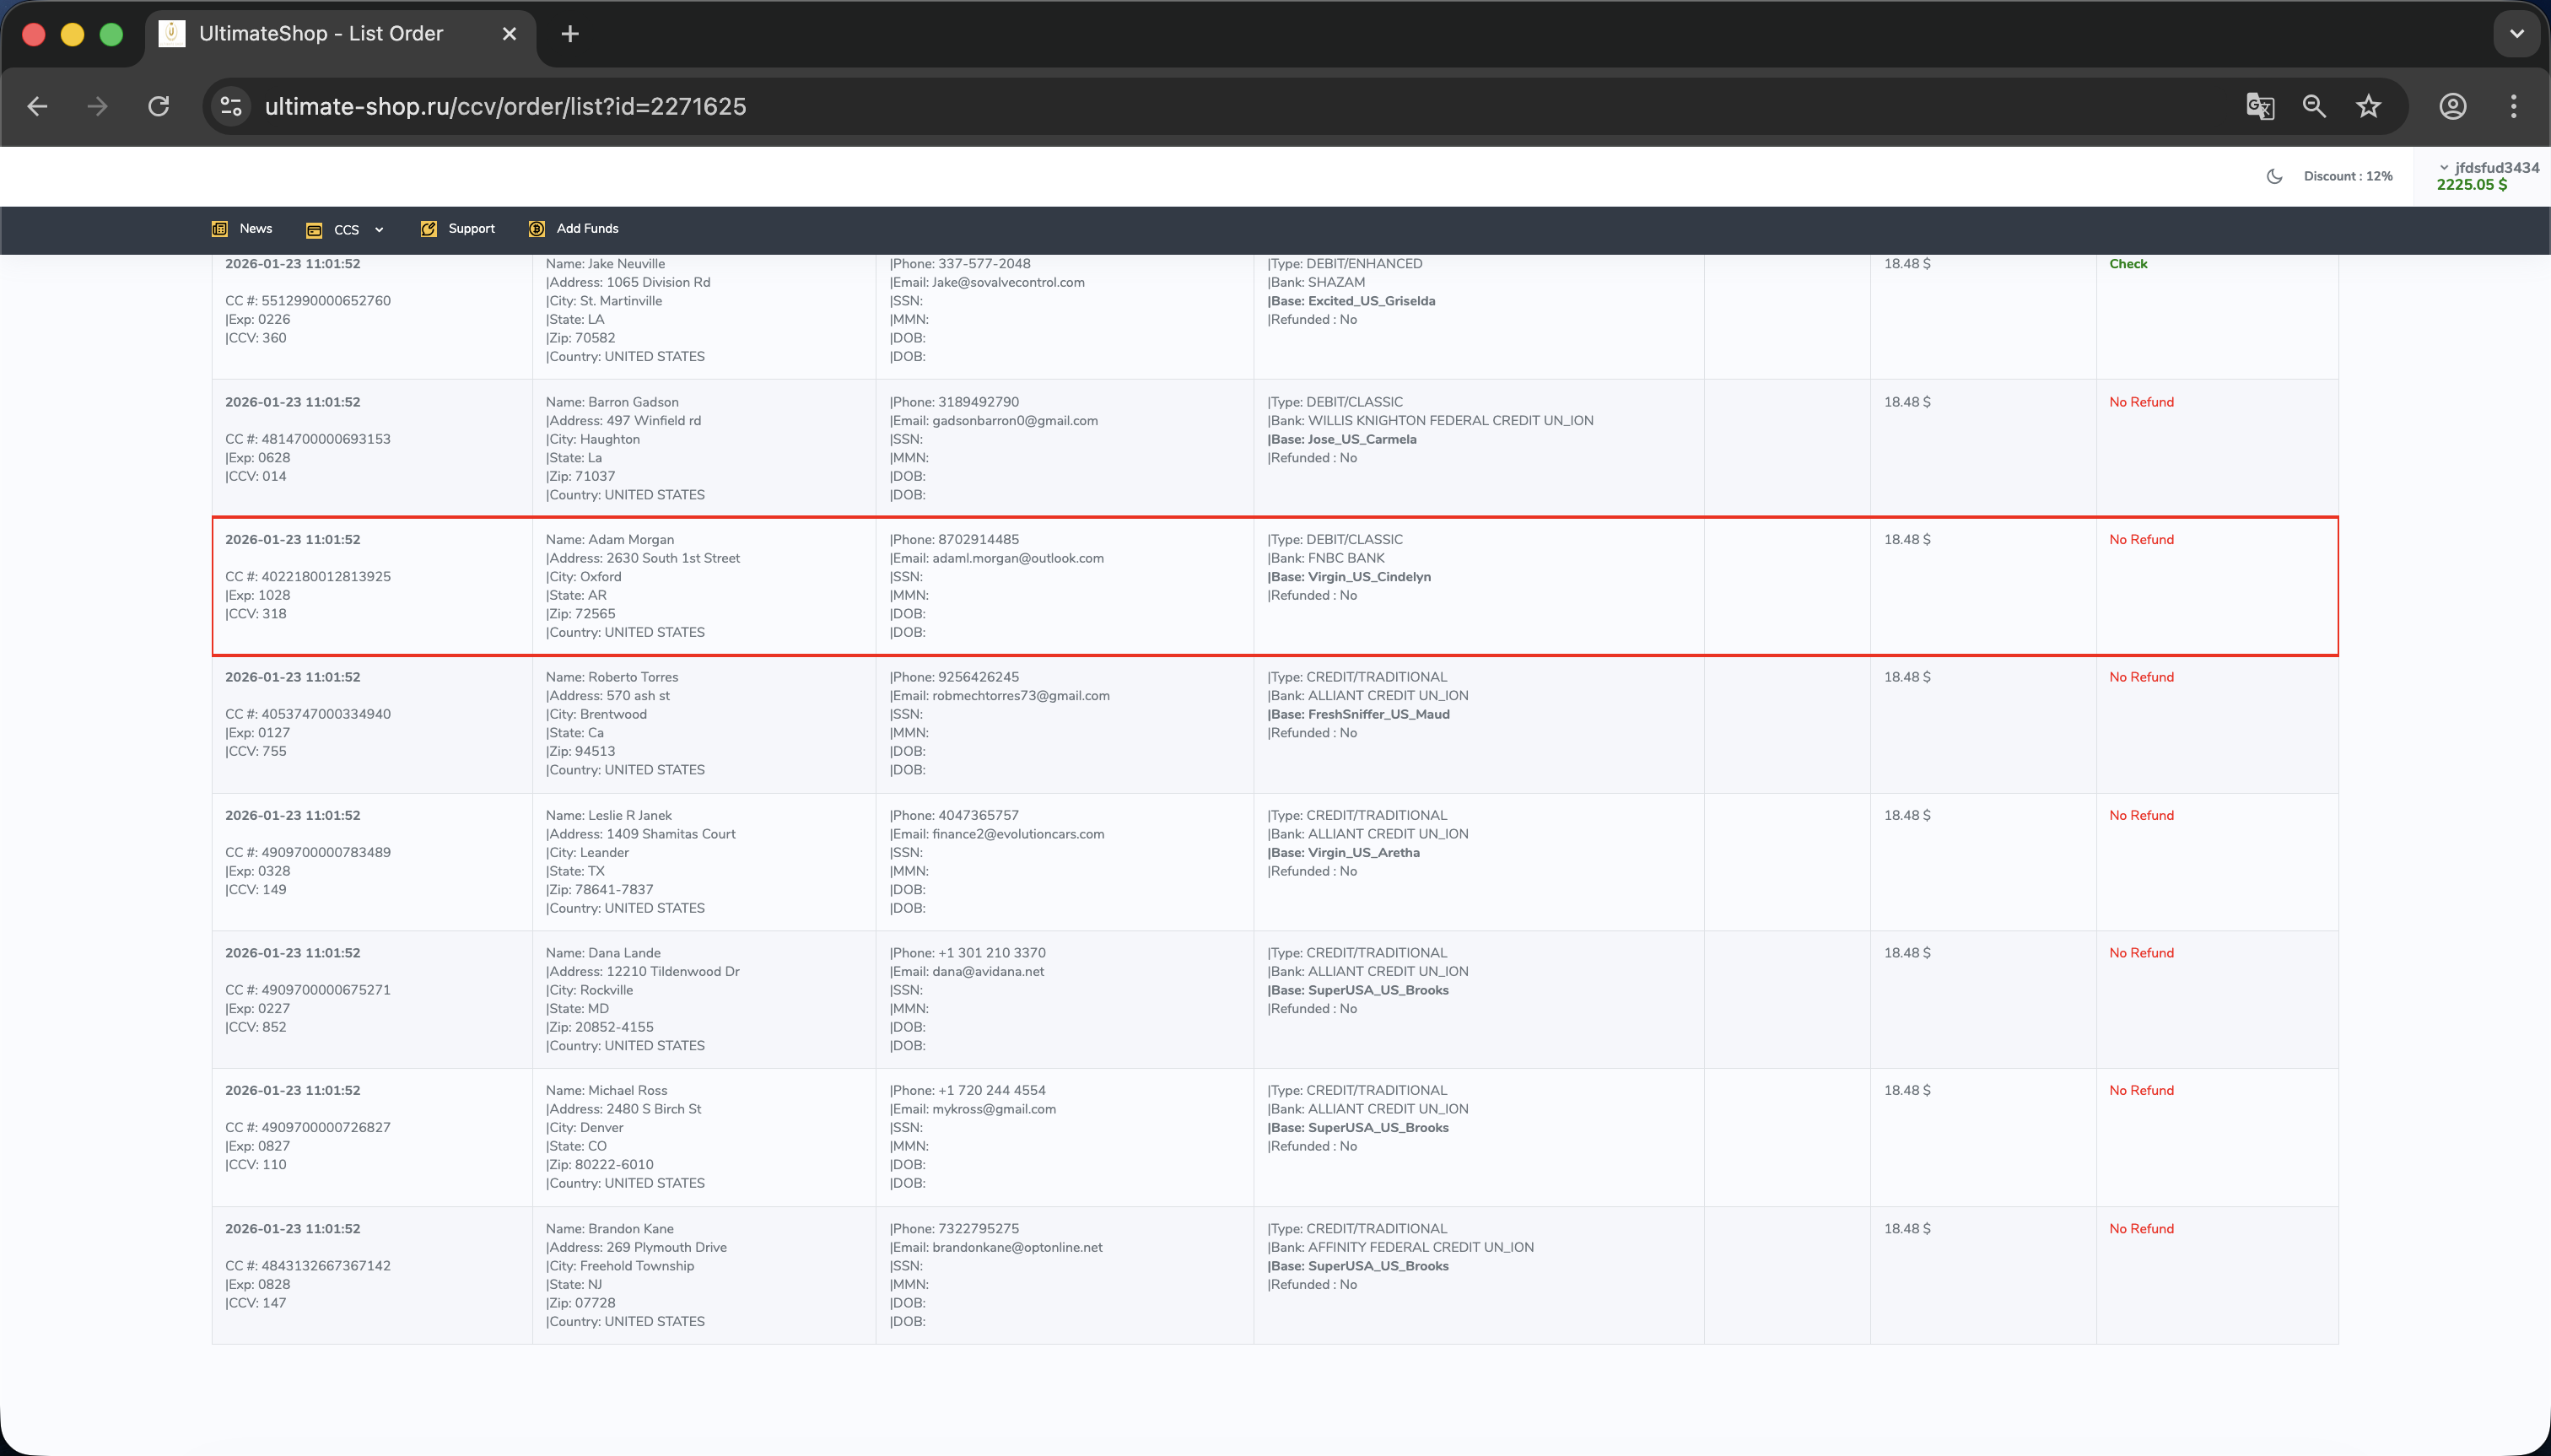Reload the current page

pos(159,106)
